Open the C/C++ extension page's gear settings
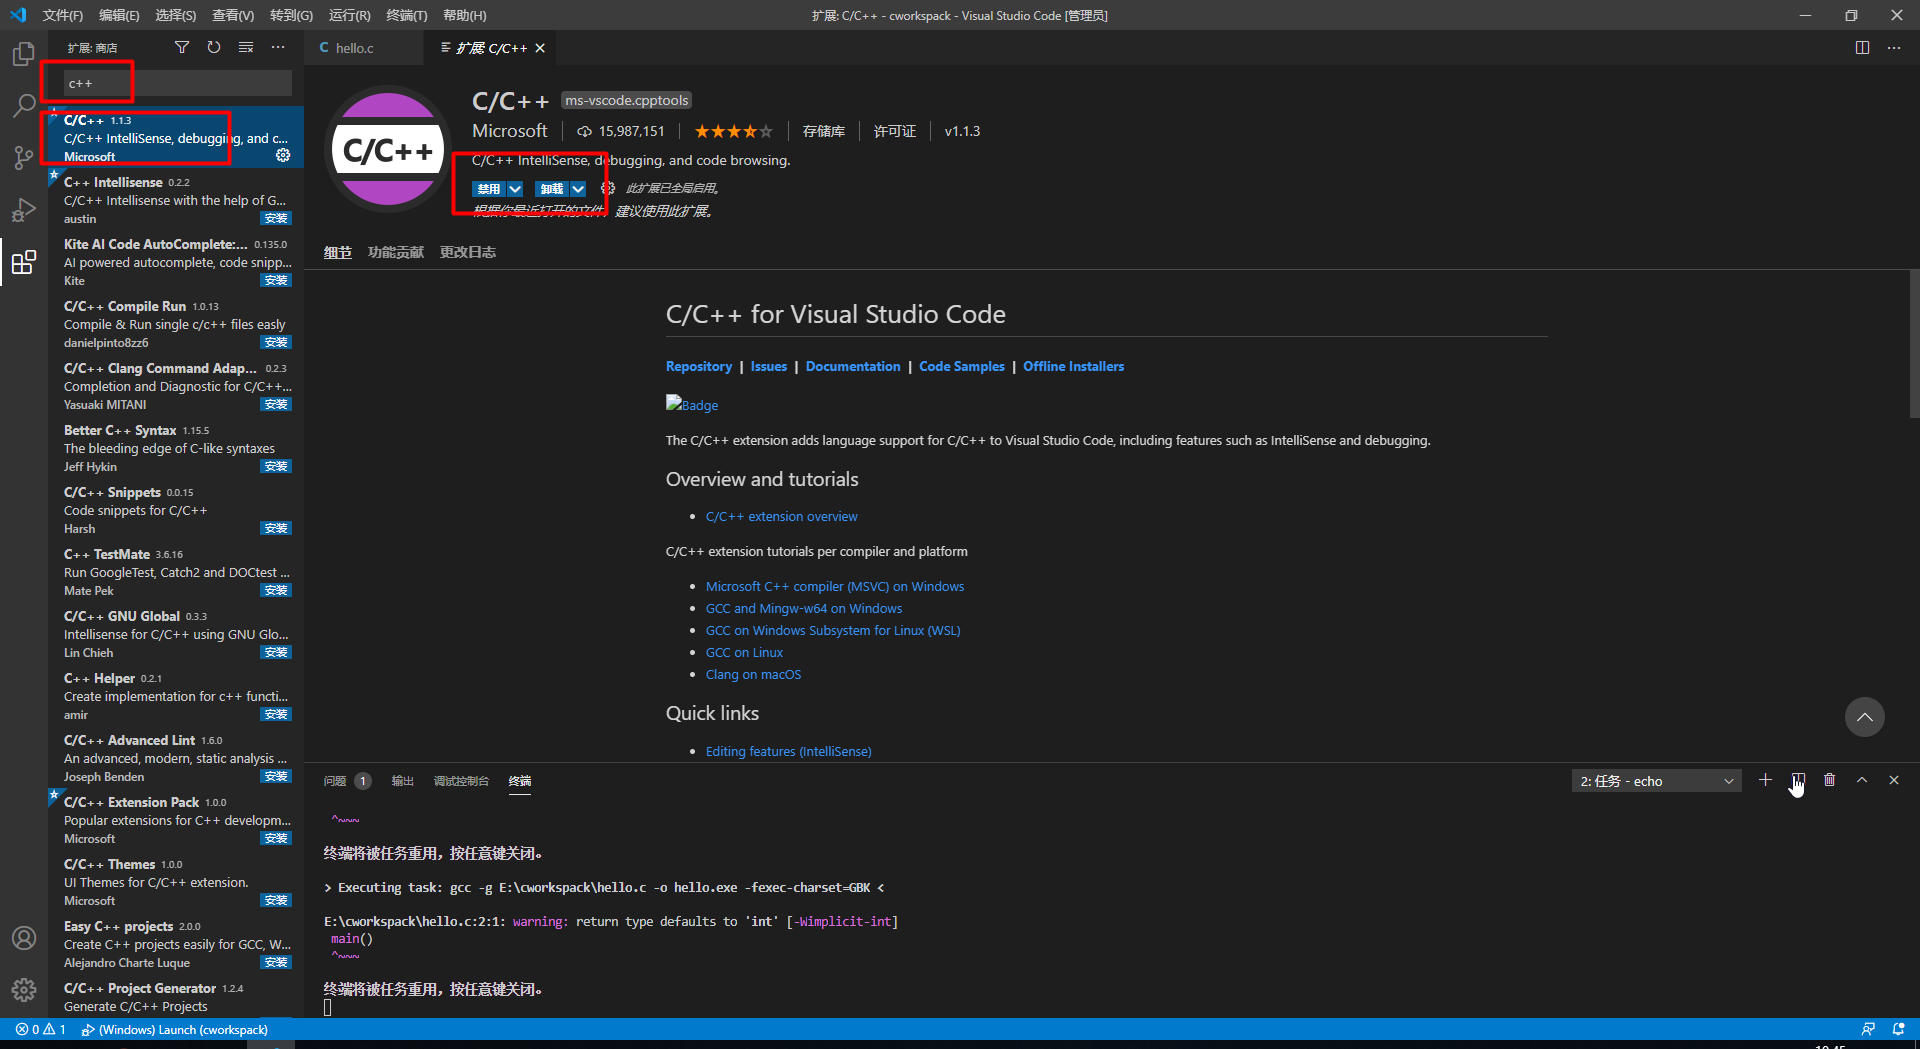 [608, 188]
